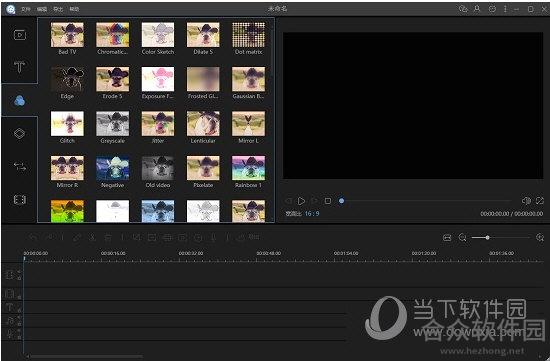Click the fullscreen preview icon
The image size is (550, 361).
point(539,201)
